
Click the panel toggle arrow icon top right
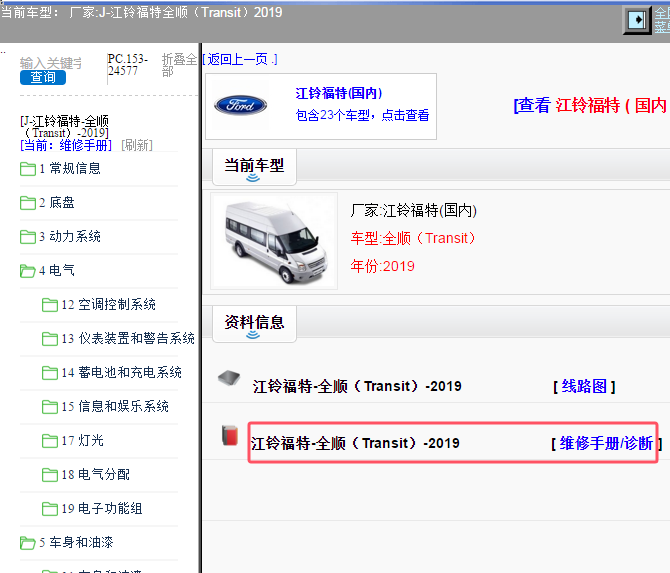pyautogui.click(x=637, y=20)
